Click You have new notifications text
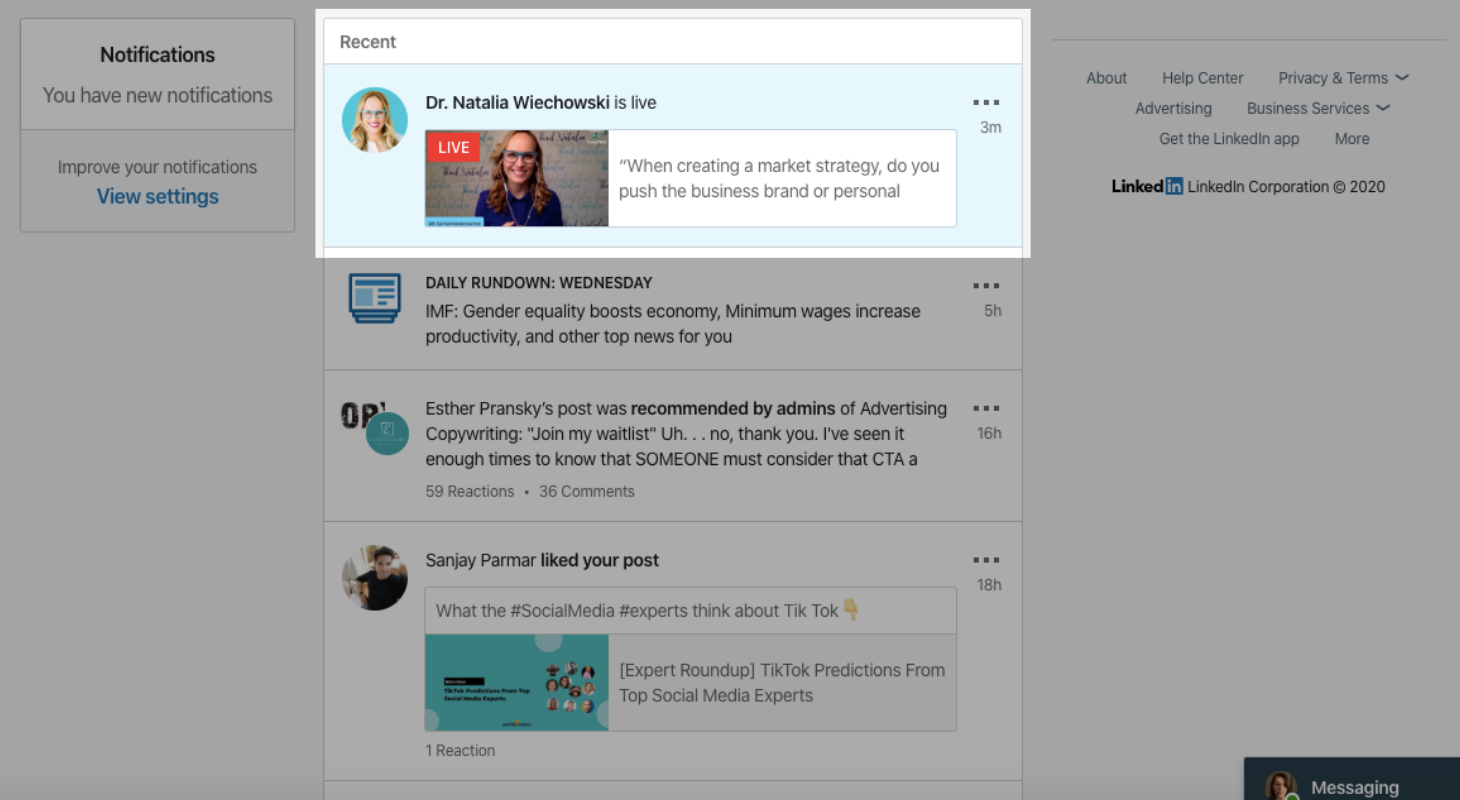Image resolution: width=1460 pixels, height=800 pixels. point(157,95)
